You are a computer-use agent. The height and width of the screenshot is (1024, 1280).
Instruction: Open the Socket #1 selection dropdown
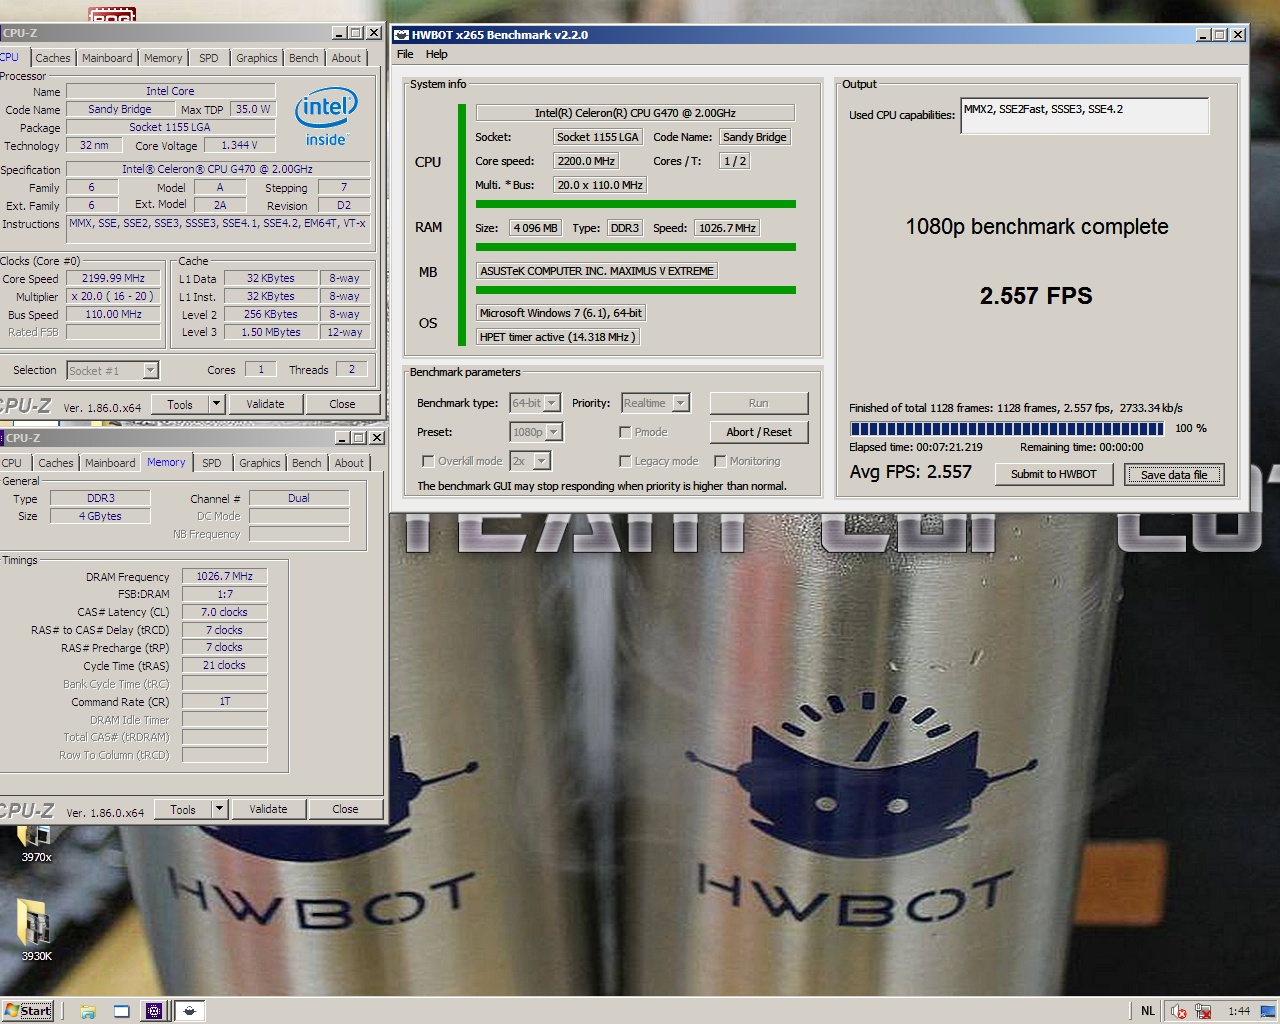pyautogui.click(x=150, y=371)
